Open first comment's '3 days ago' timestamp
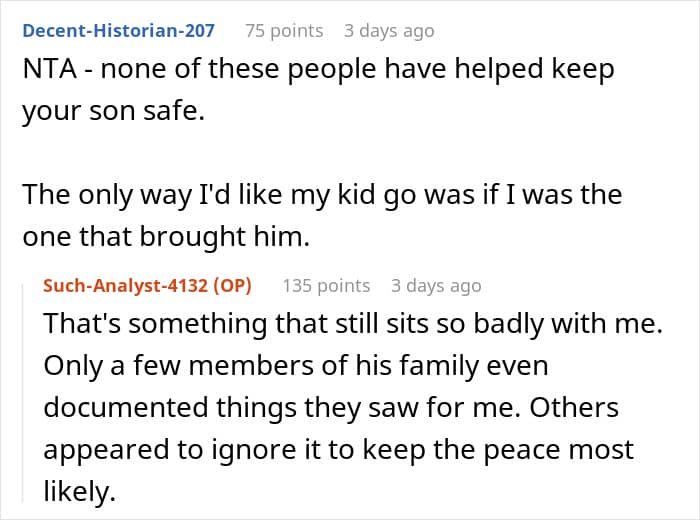 pos(389,31)
